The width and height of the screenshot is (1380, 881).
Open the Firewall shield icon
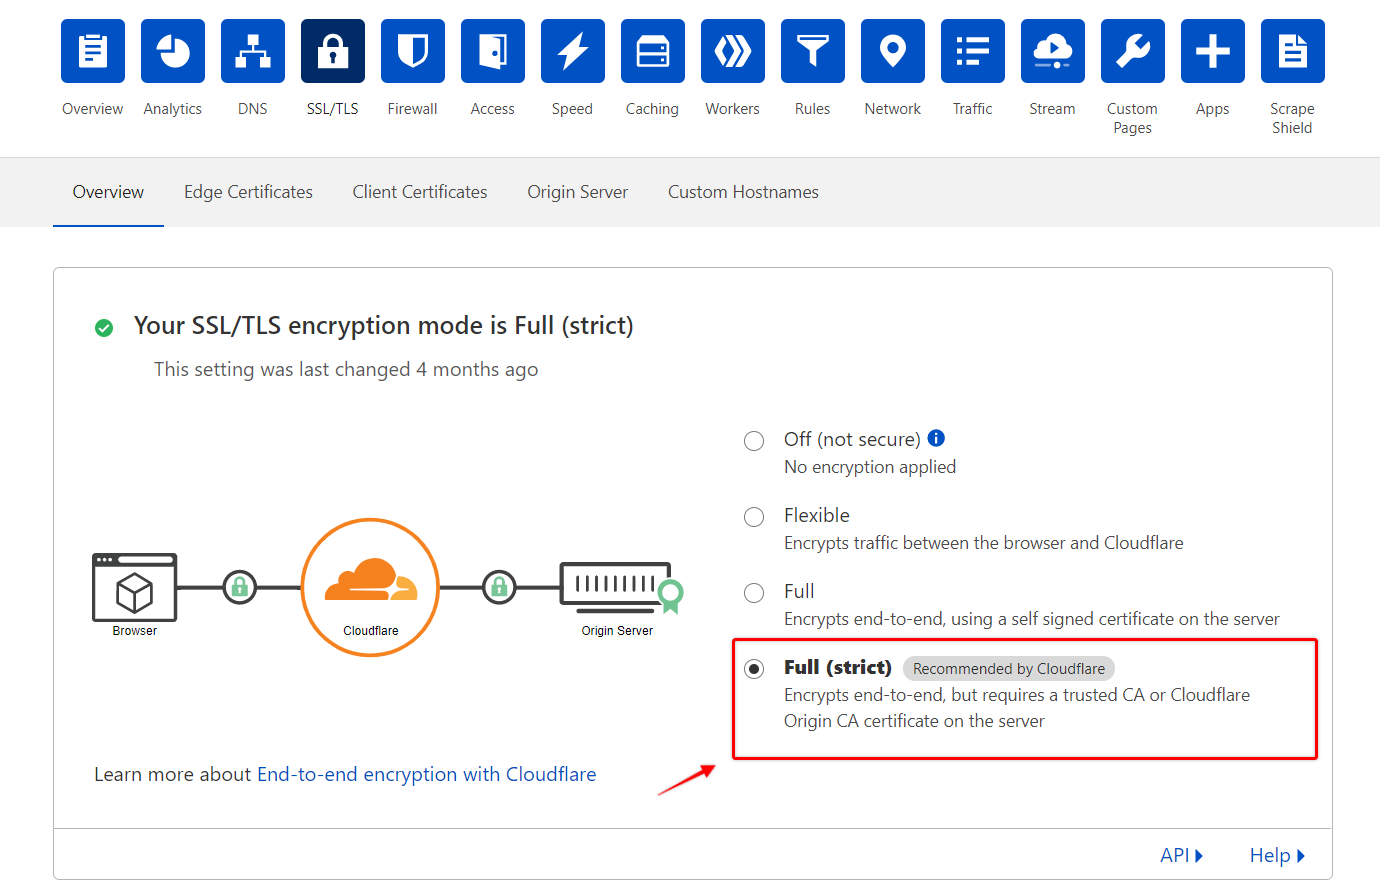pos(413,51)
